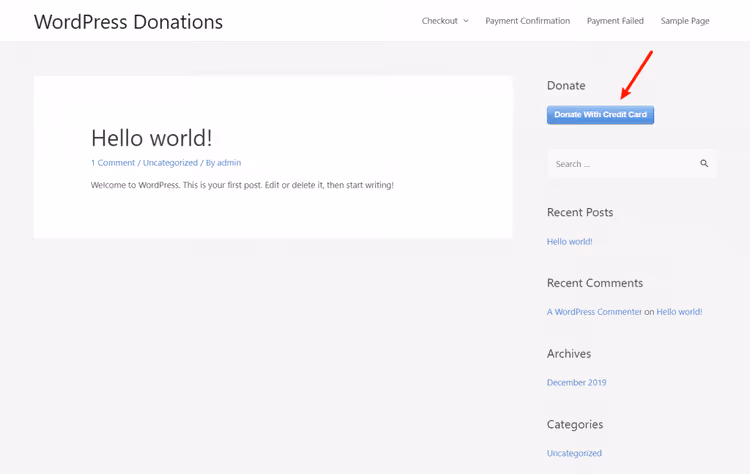Open Uncategorized under Categories
Viewport: 750px width, 474px height.
click(x=574, y=453)
